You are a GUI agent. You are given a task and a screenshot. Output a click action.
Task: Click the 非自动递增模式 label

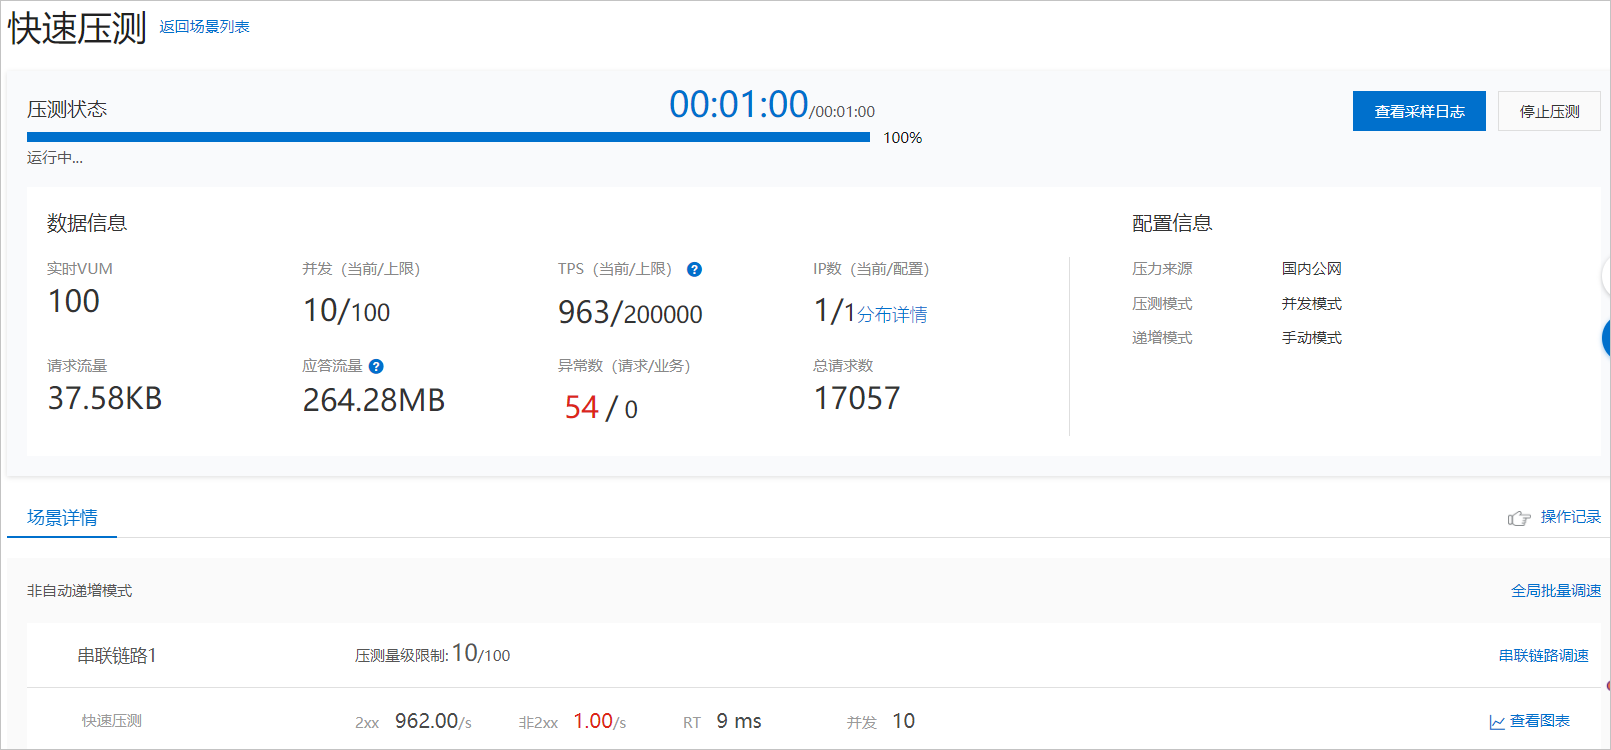[79, 591]
